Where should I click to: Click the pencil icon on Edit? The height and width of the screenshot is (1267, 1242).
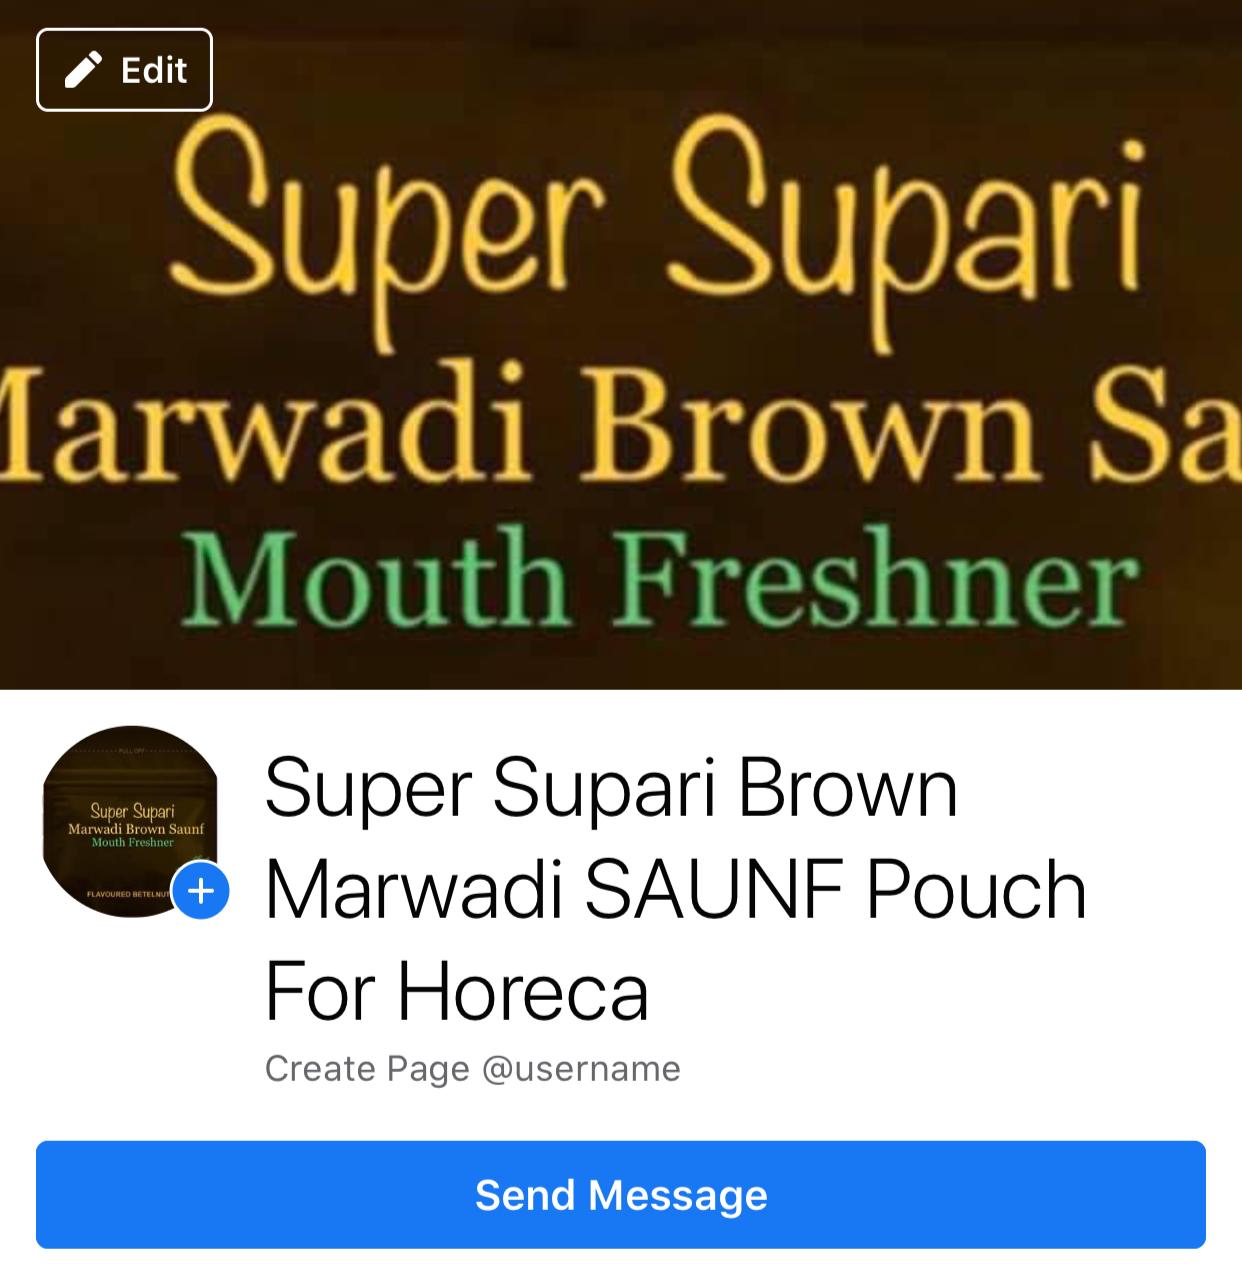pyautogui.click(x=83, y=71)
